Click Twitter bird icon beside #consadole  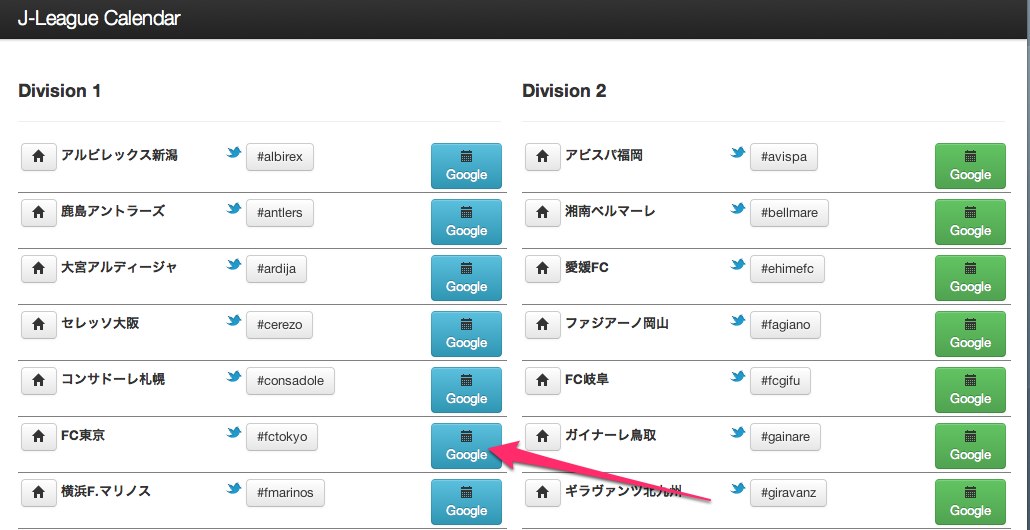[x=234, y=376]
